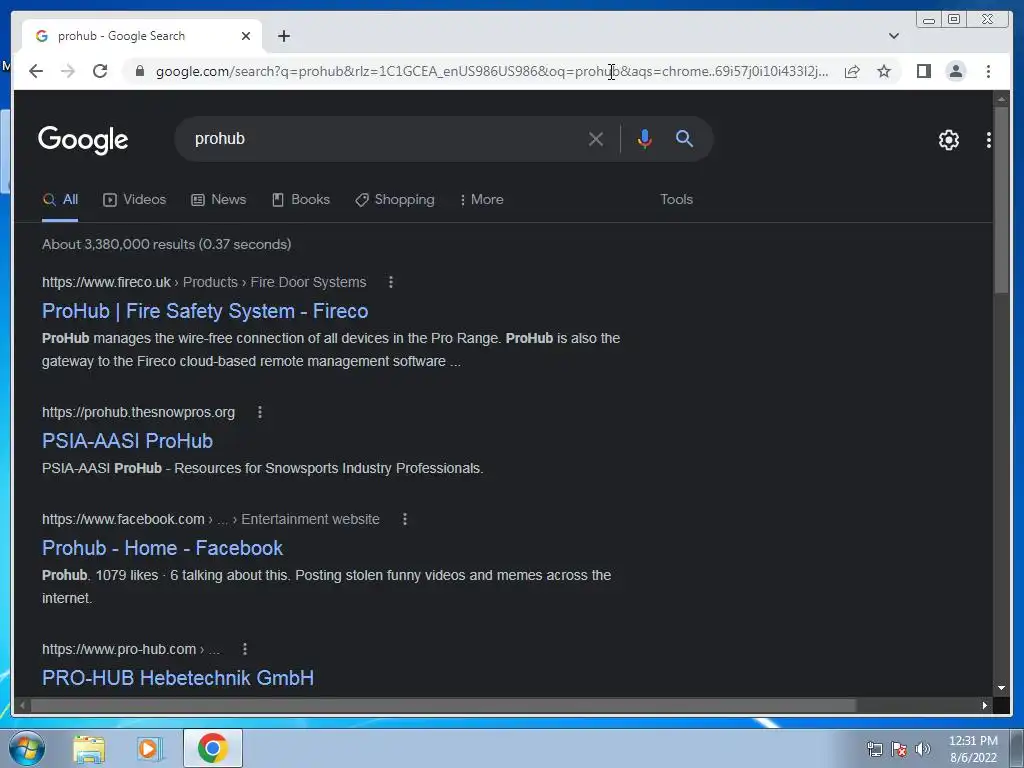This screenshot has width=1024, height=768.
Task: Go to Google homepage logo
Action: 83,139
